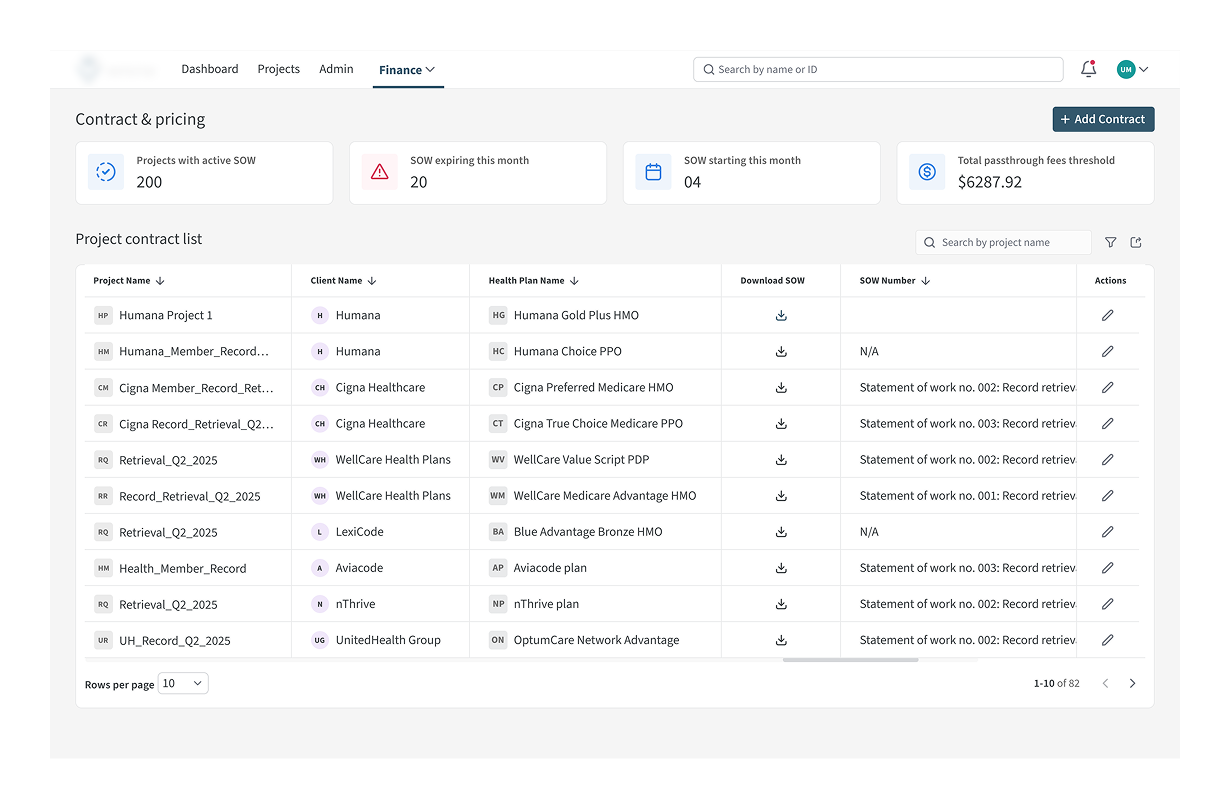Click edit pencil for nThrive row
This screenshot has width=1230, height=809.
(1107, 604)
